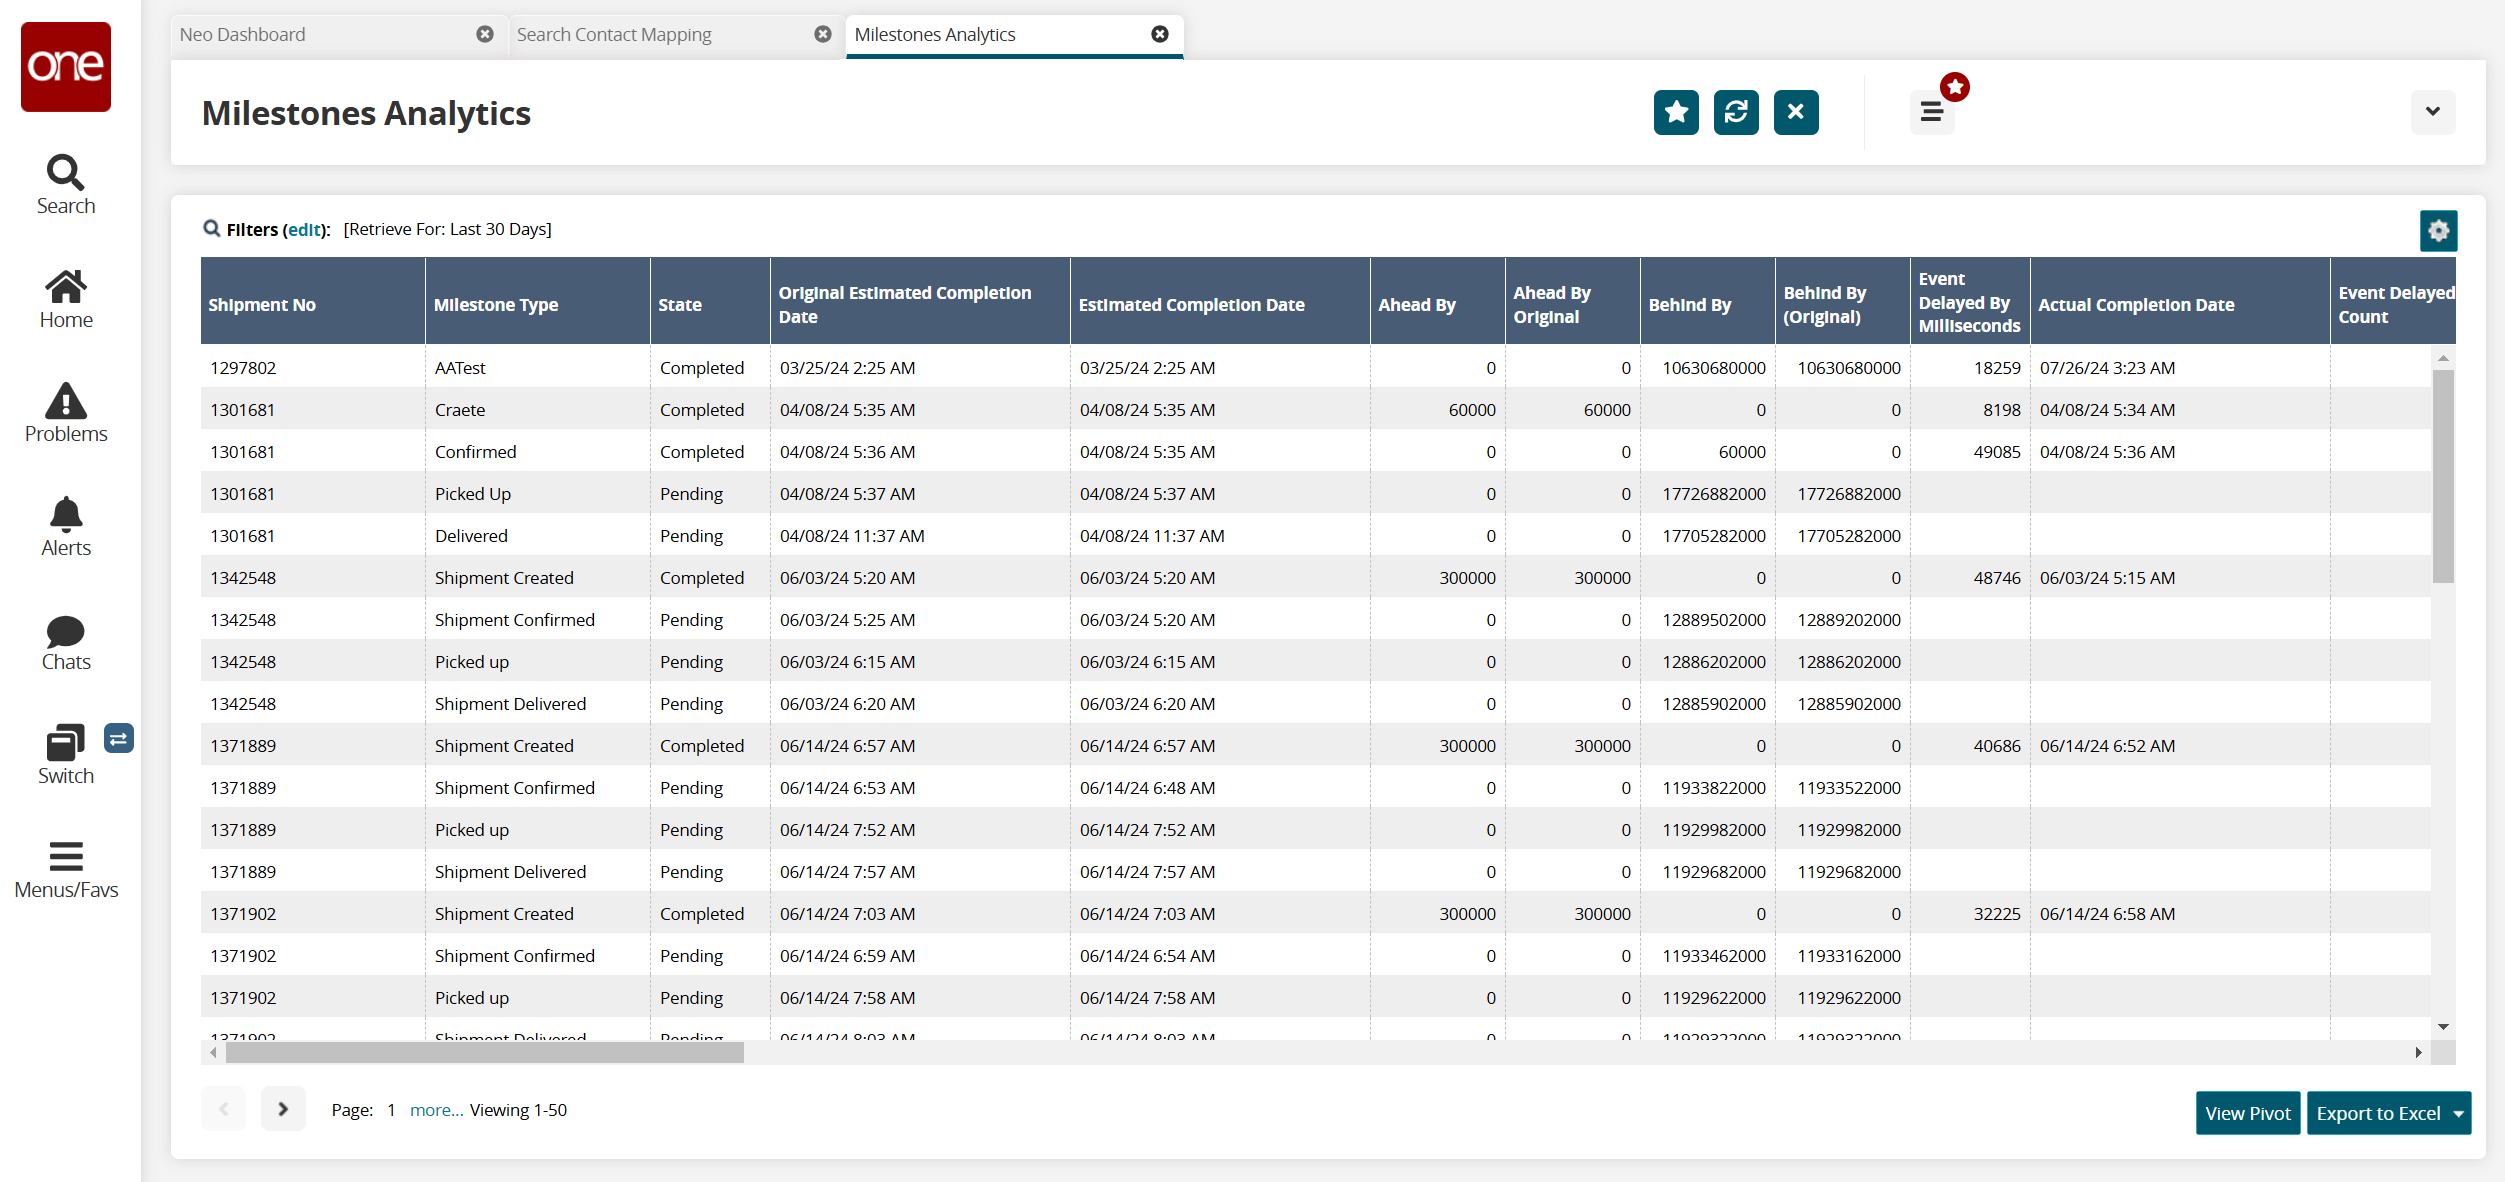Select the AATest milestone cell
2505x1182 pixels.
click(x=538, y=367)
